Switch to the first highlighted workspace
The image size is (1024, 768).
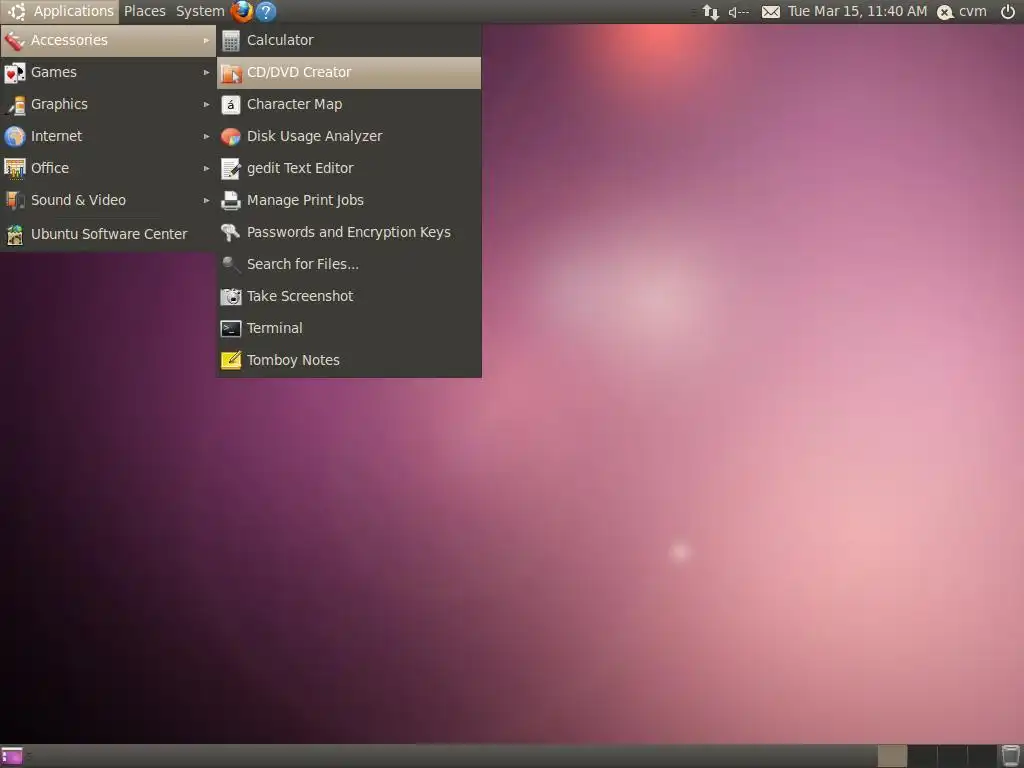pos(892,756)
